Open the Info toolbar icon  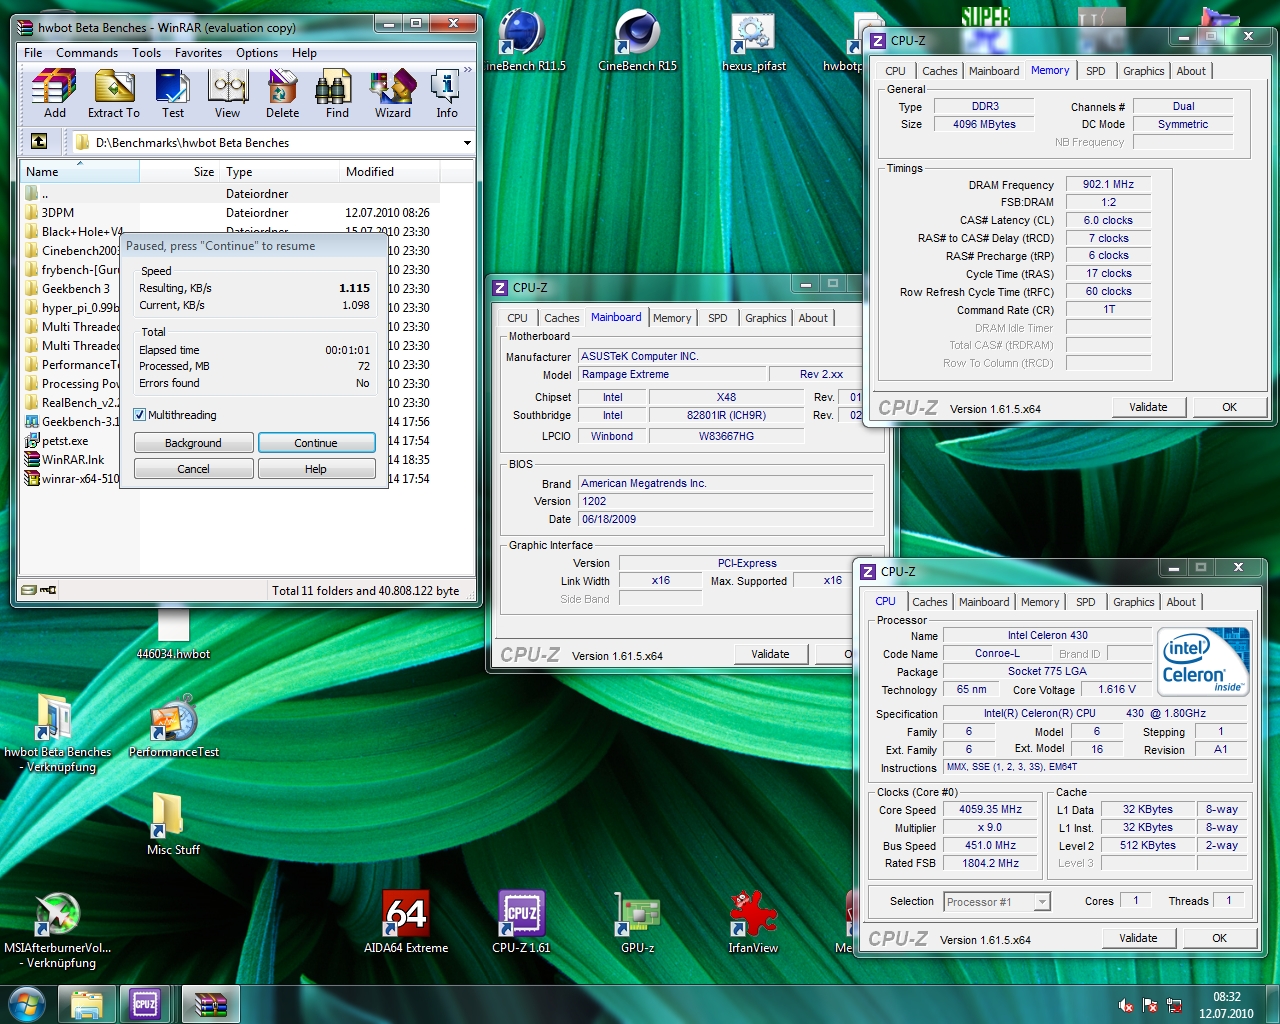pos(446,93)
